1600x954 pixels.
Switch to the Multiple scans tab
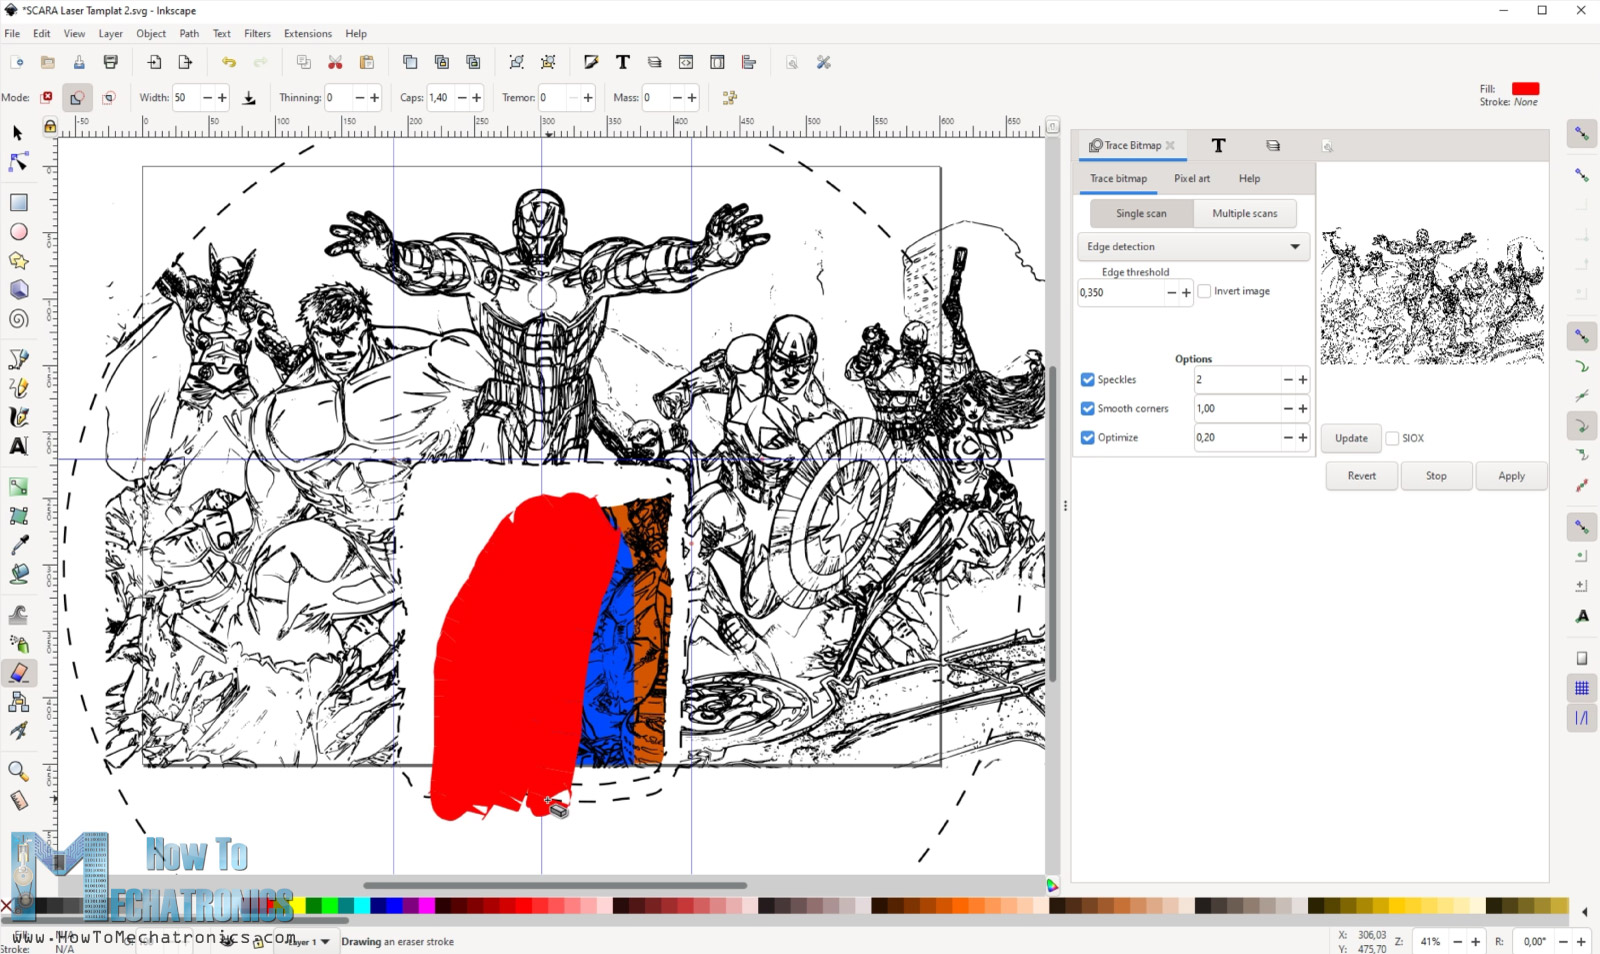1245,213
